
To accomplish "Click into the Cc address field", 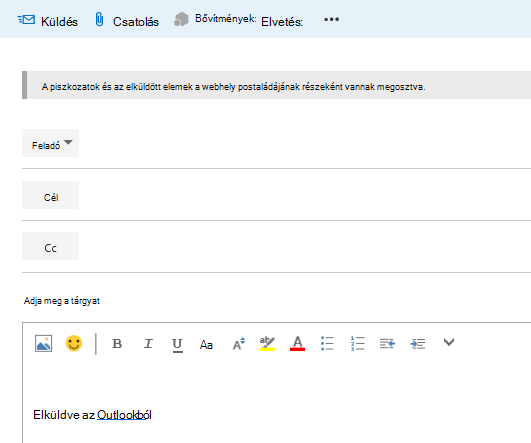I will click(305, 246).
